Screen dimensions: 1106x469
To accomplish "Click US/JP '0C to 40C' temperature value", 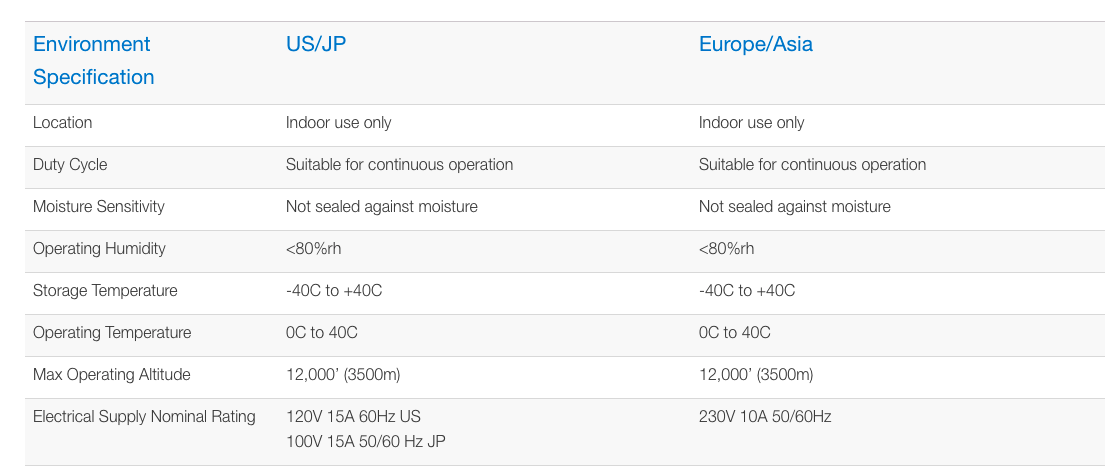I will click(322, 333).
